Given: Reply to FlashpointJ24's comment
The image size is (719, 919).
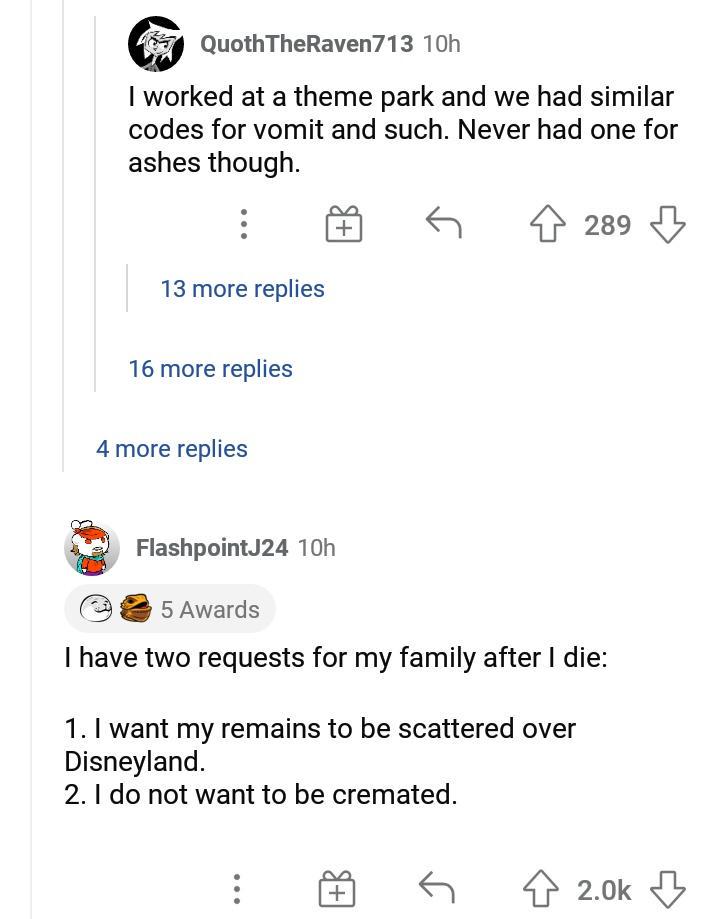Looking at the screenshot, I should pyautogui.click(x=435, y=886).
